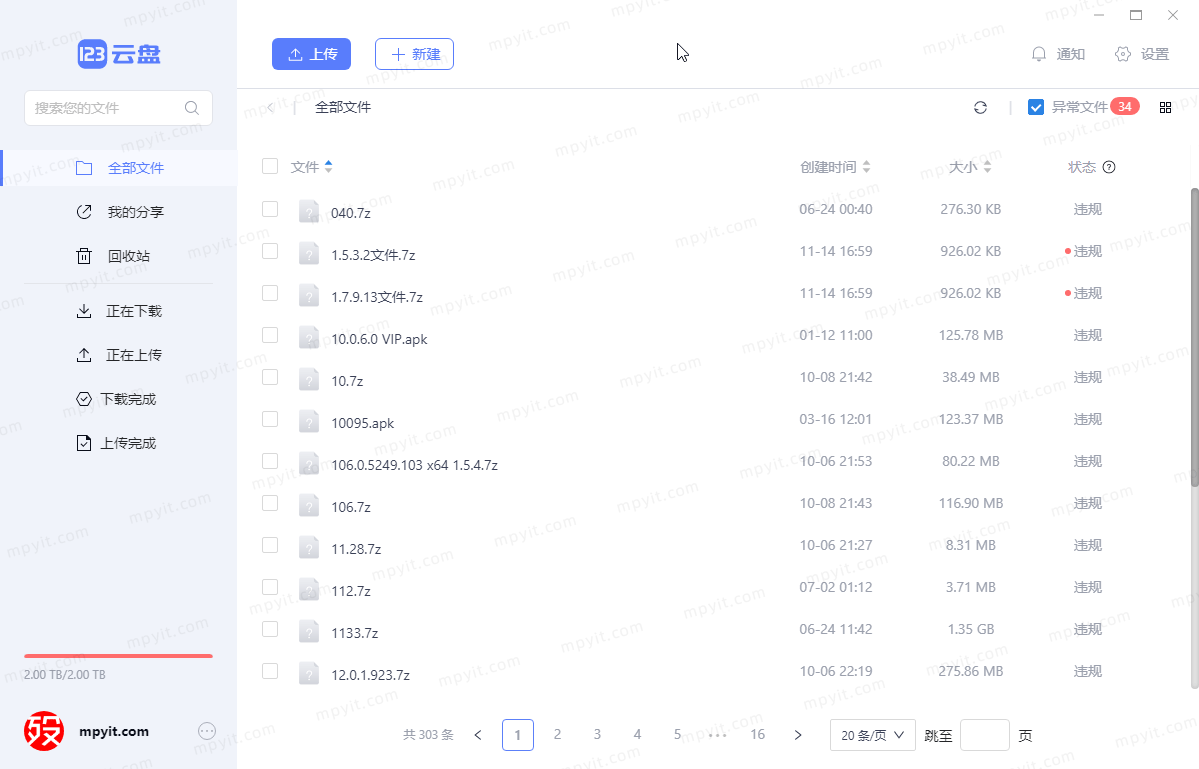The width and height of the screenshot is (1199, 769).
Task: Click file name 1133.7z
Action: (355, 633)
